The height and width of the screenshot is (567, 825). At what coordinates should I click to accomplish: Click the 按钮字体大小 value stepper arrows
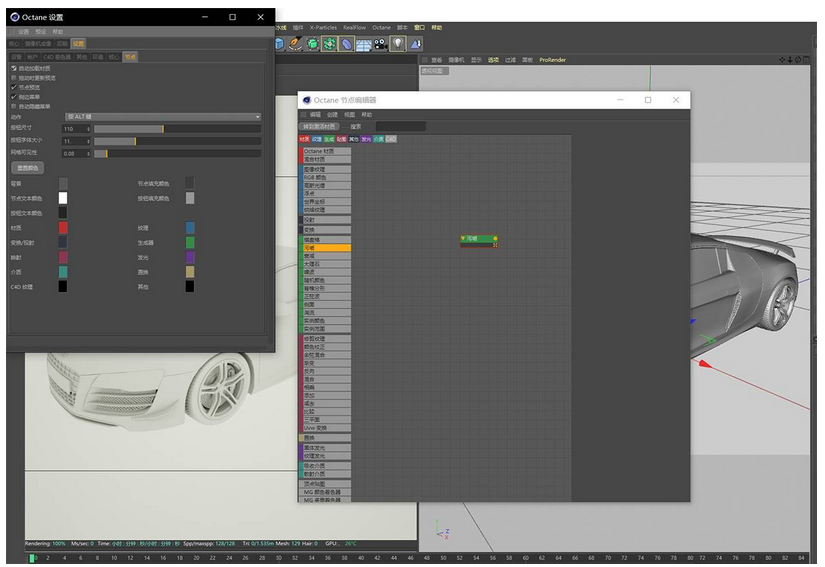(88, 141)
